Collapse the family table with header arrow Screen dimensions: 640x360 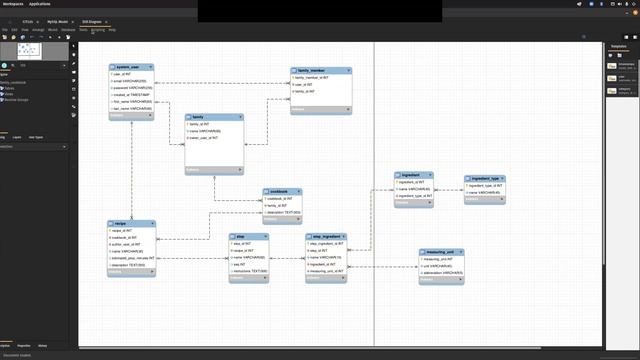coord(240,117)
